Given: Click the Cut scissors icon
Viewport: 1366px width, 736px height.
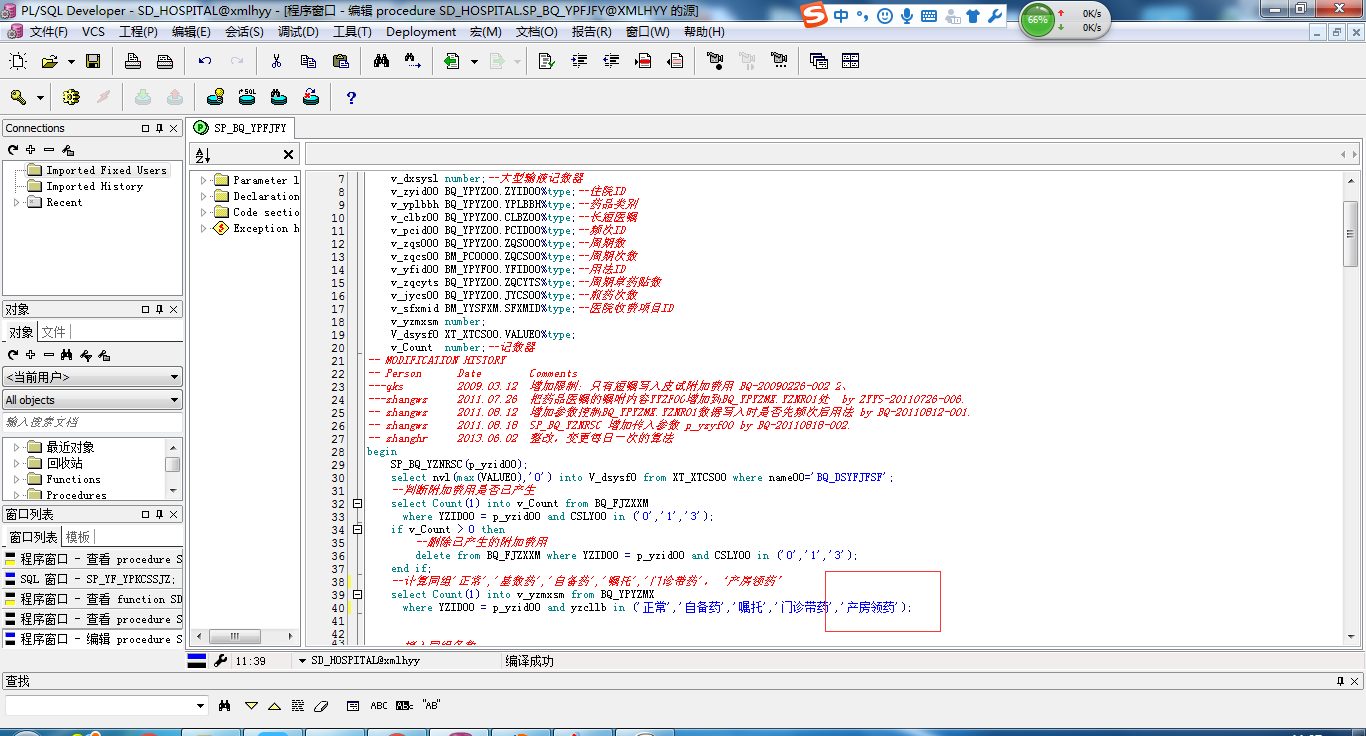Looking at the screenshot, I should (x=276, y=62).
